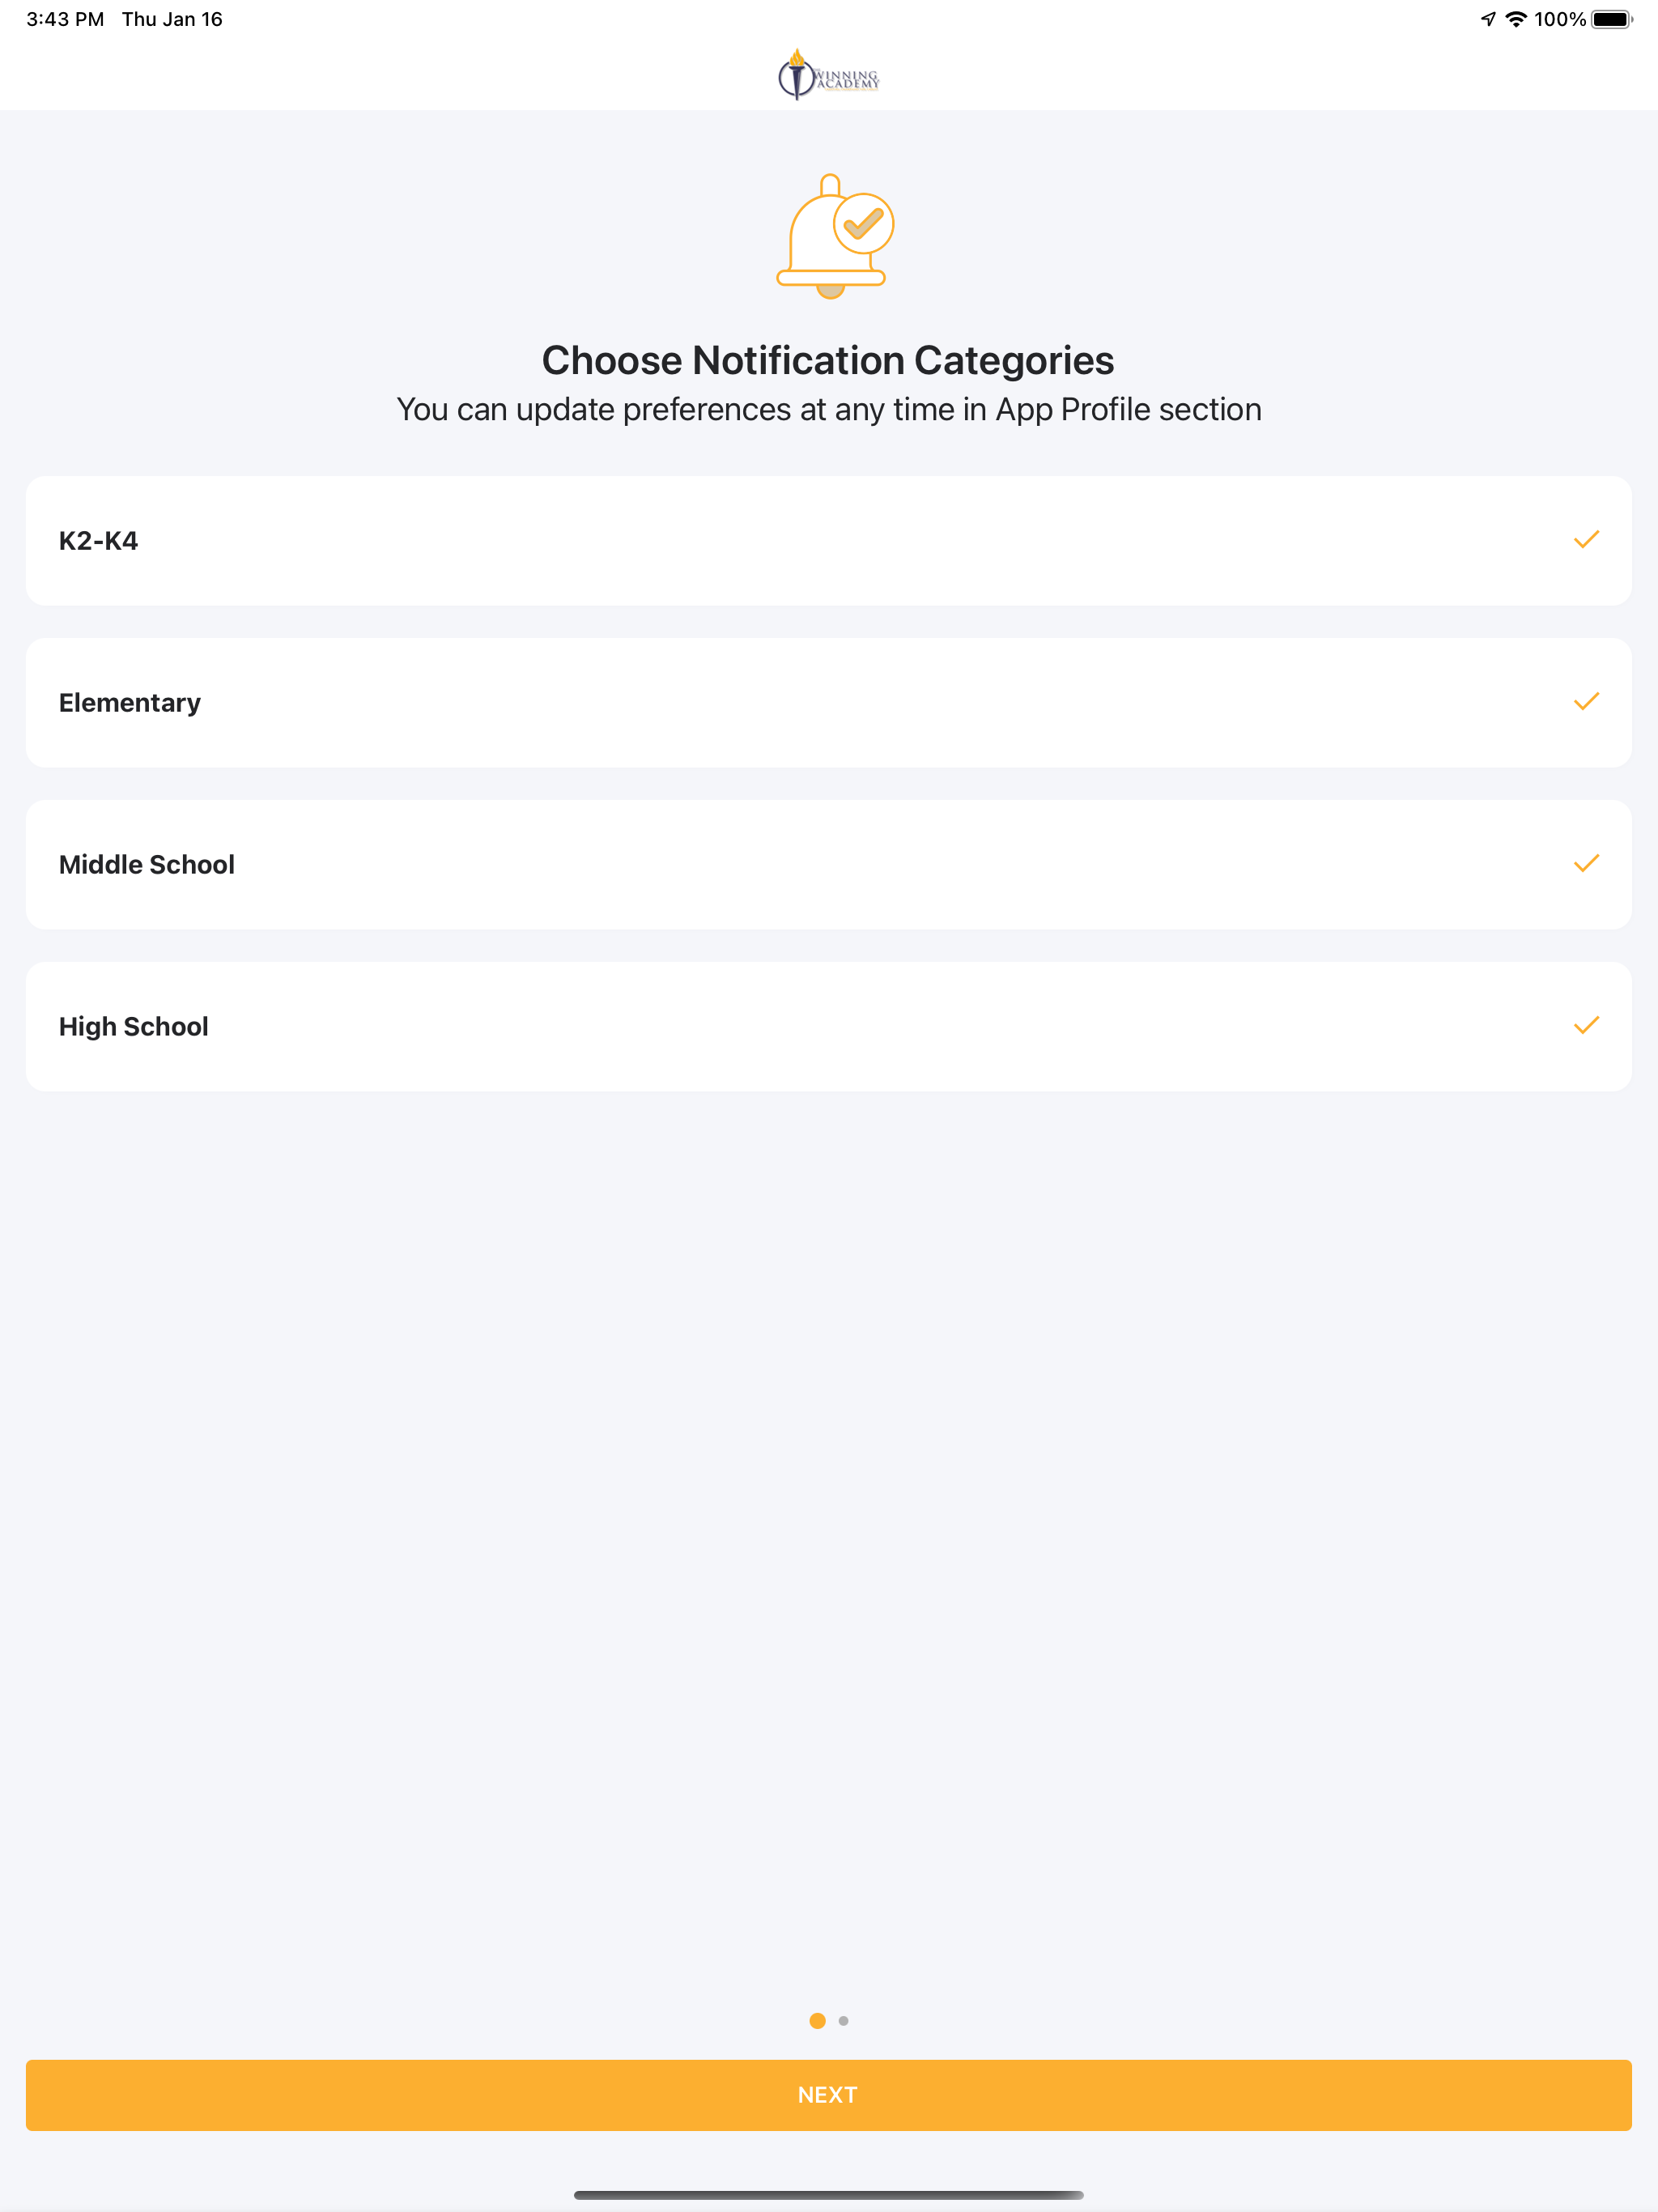Deselect the Middle School checkmark
This screenshot has height=2212, width=1658.
pyautogui.click(x=1586, y=864)
